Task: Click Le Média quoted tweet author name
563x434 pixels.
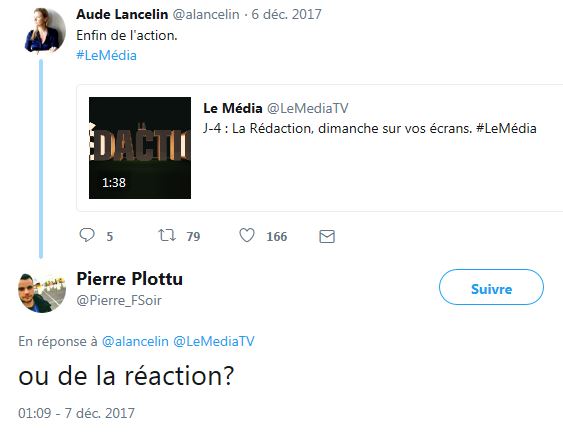Action: click(233, 108)
